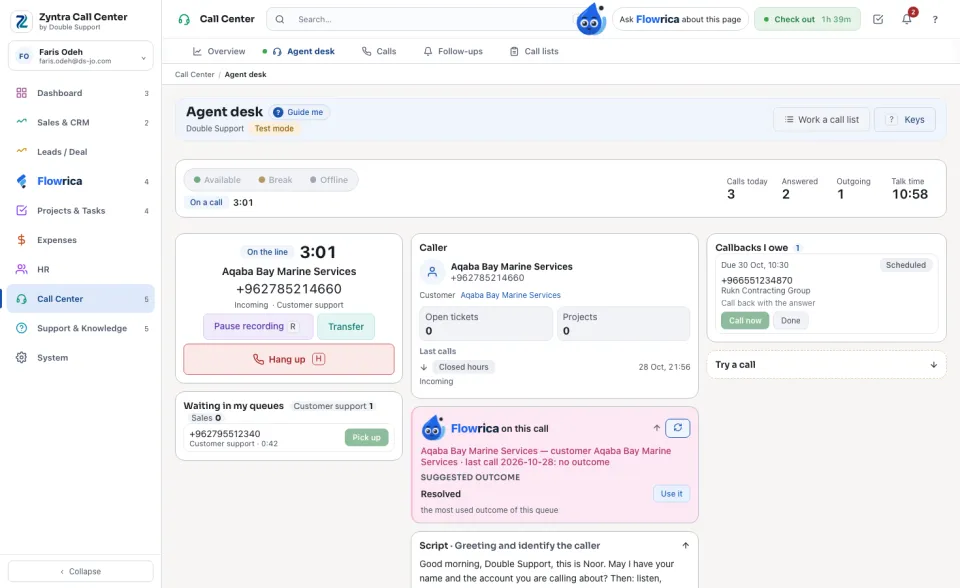Open Aqaba Bay Marine Services customer link
960x588 pixels.
point(511,295)
